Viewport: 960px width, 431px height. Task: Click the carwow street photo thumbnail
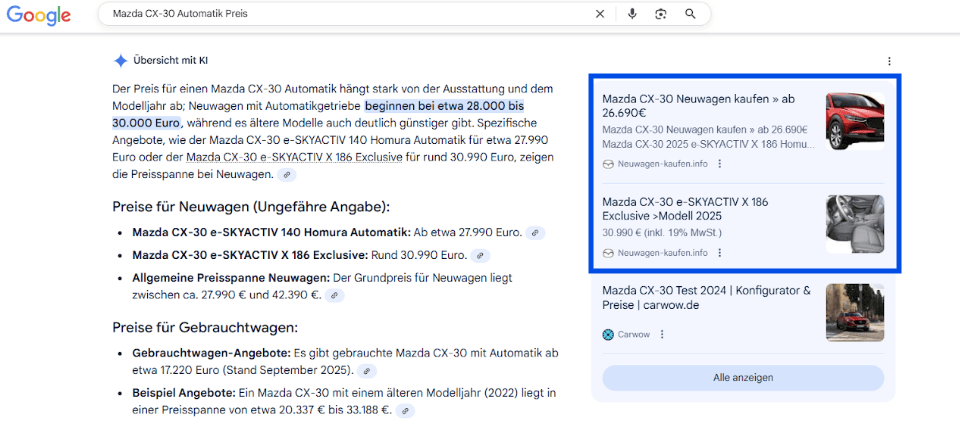tap(855, 313)
